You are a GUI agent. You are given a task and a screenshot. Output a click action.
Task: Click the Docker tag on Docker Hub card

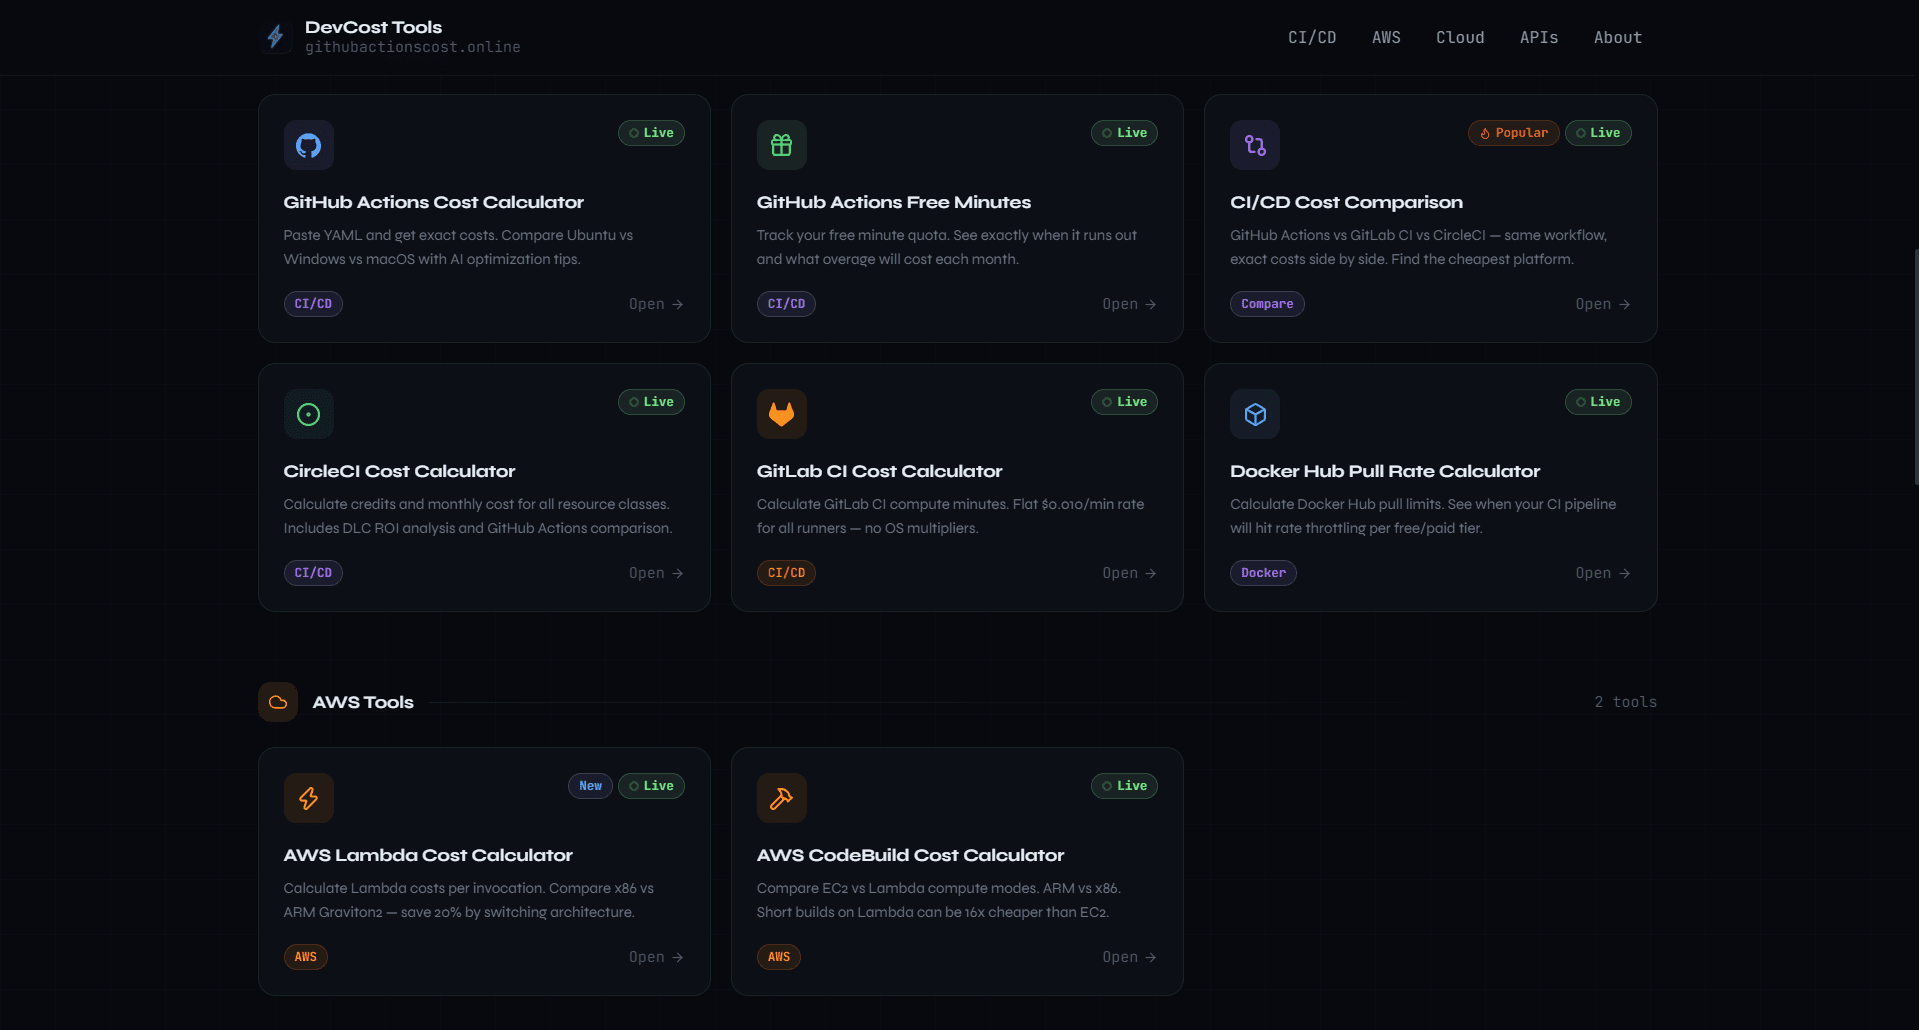coord(1263,573)
